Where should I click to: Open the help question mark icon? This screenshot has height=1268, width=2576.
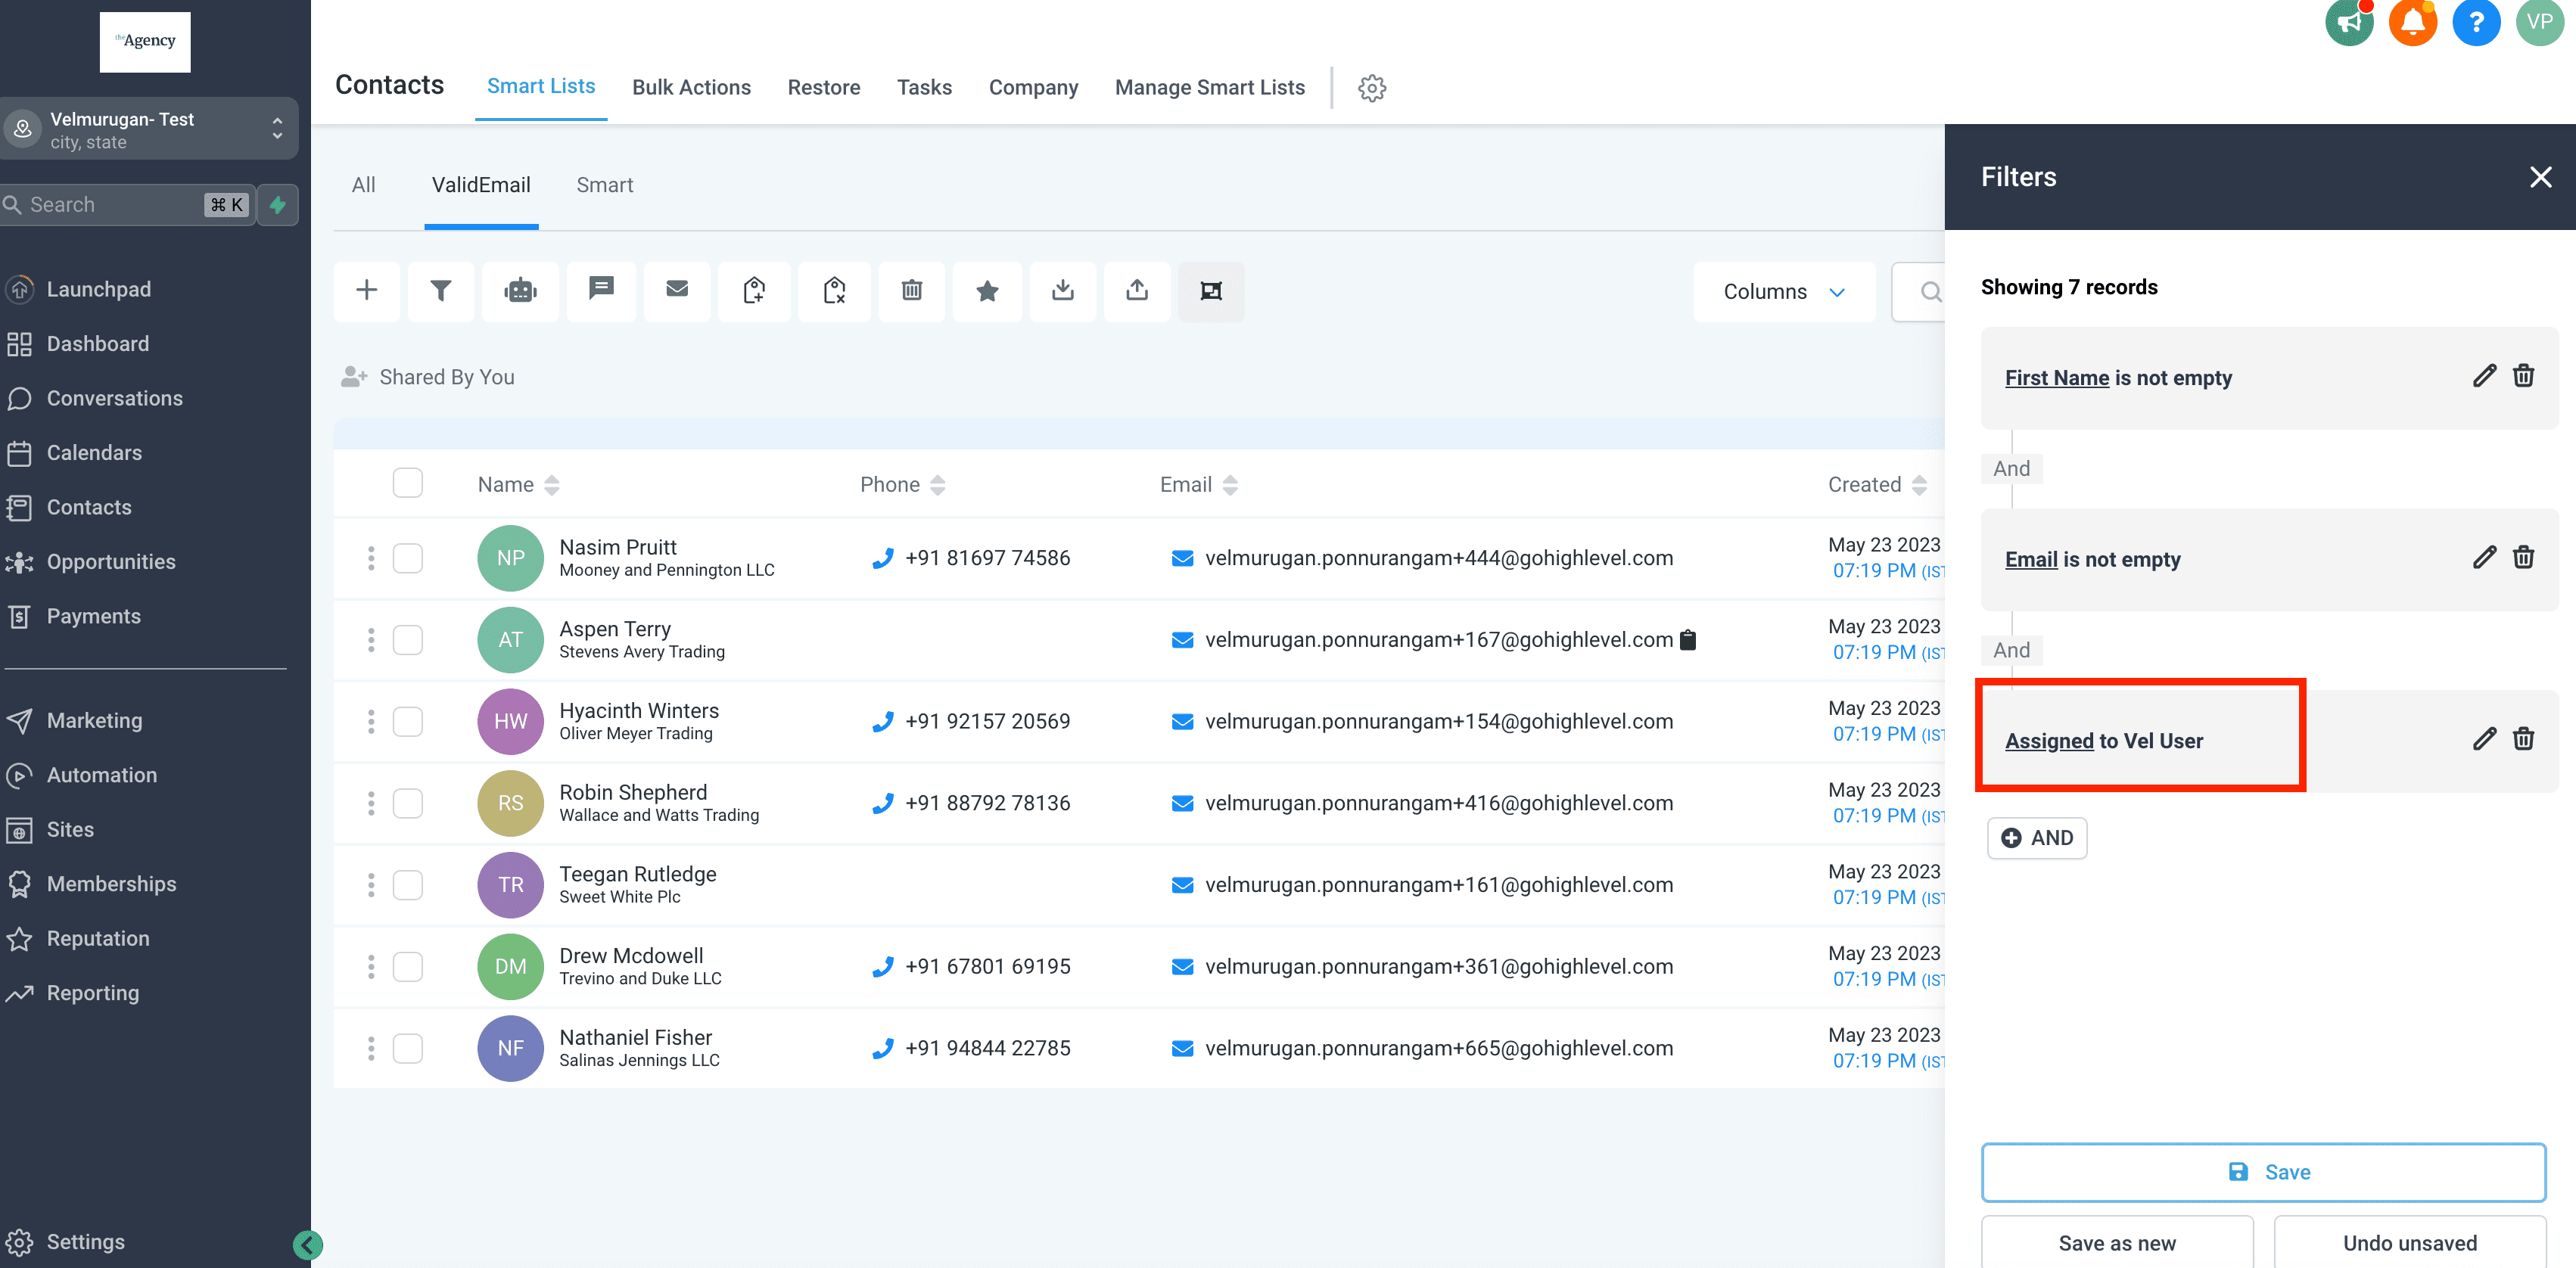pyautogui.click(x=2476, y=22)
